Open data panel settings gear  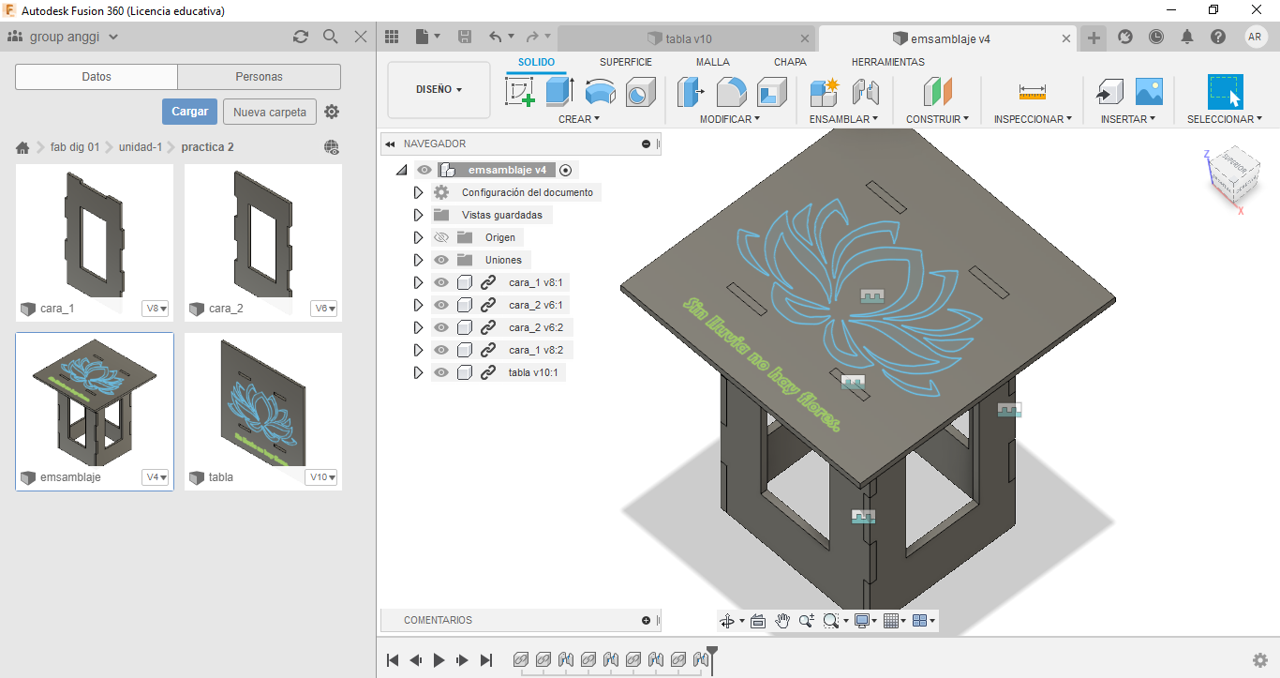tap(332, 112)
